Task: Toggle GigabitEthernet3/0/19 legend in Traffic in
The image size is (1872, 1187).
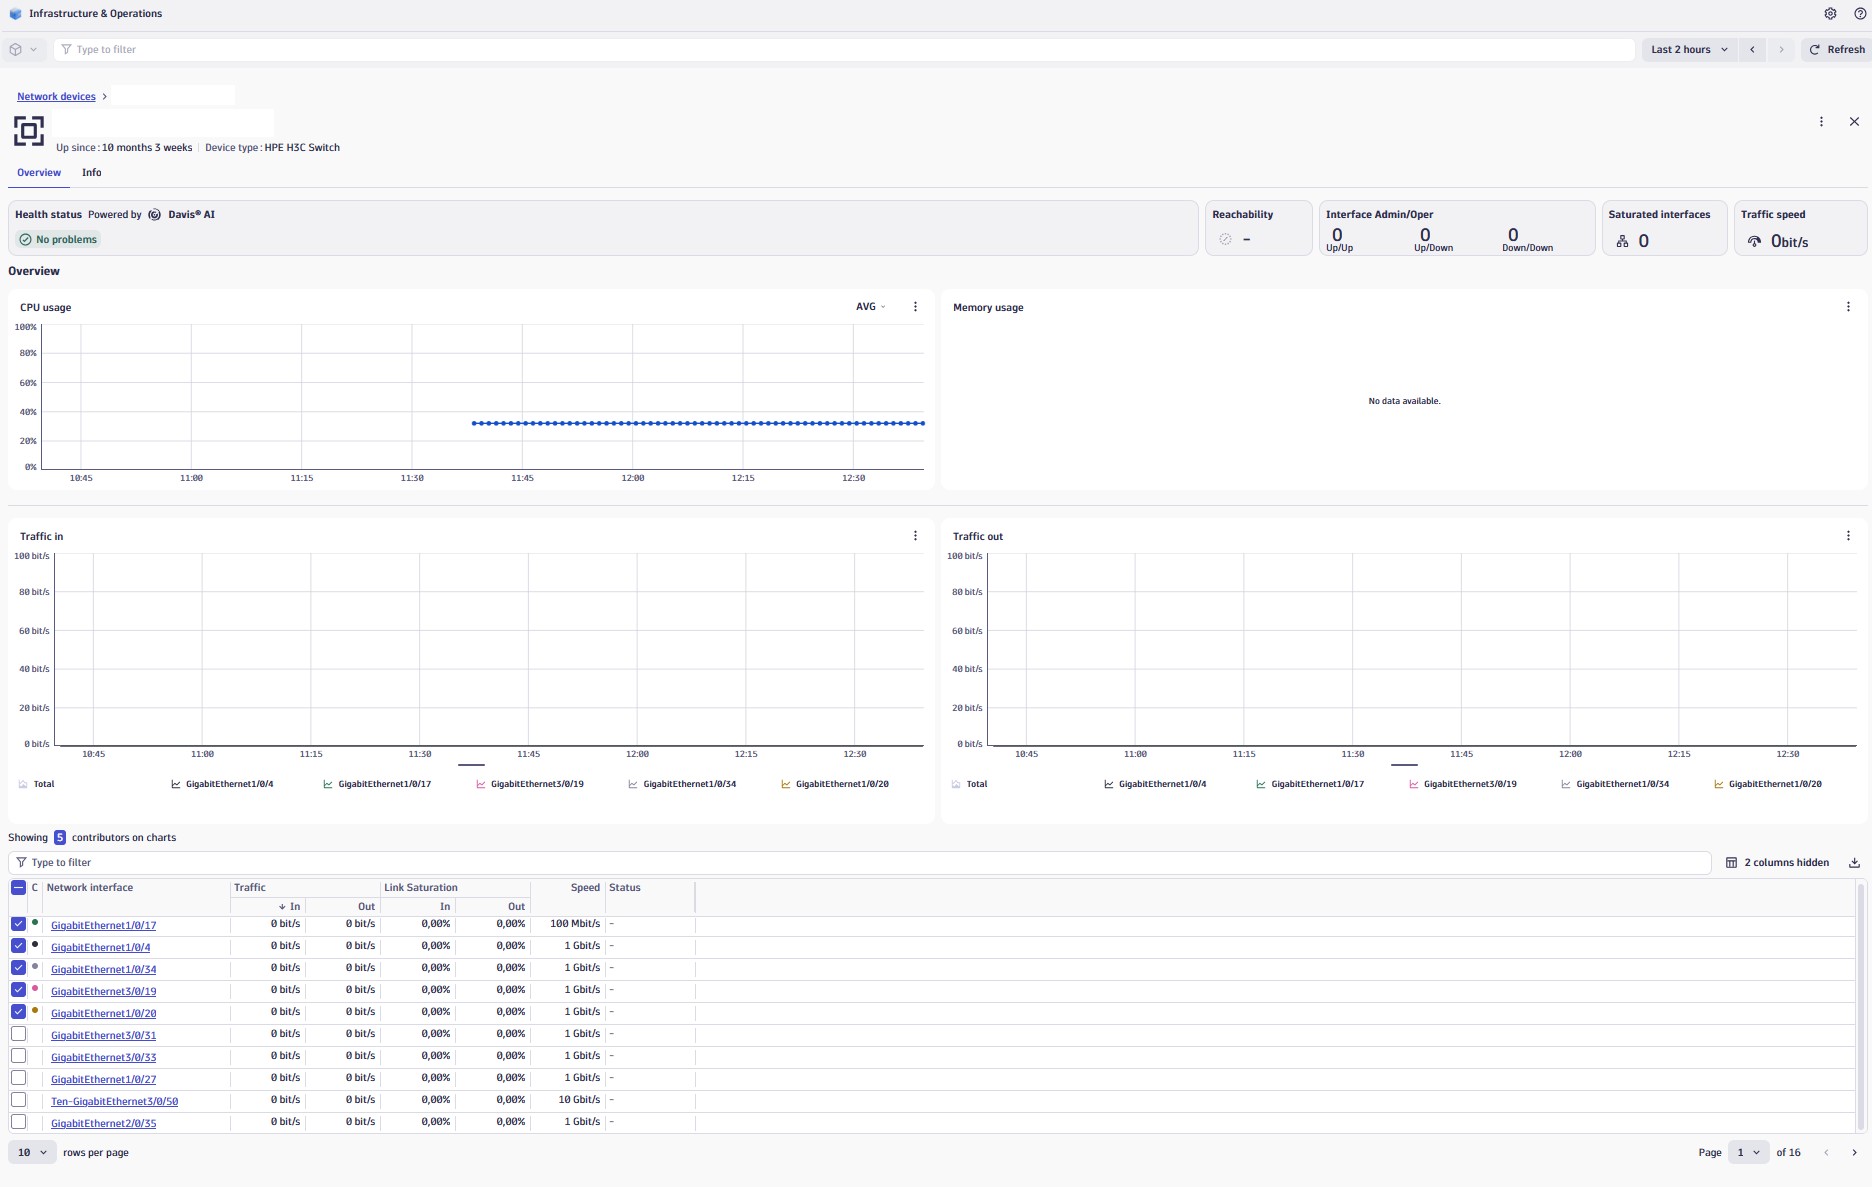Action: [530, 784]
